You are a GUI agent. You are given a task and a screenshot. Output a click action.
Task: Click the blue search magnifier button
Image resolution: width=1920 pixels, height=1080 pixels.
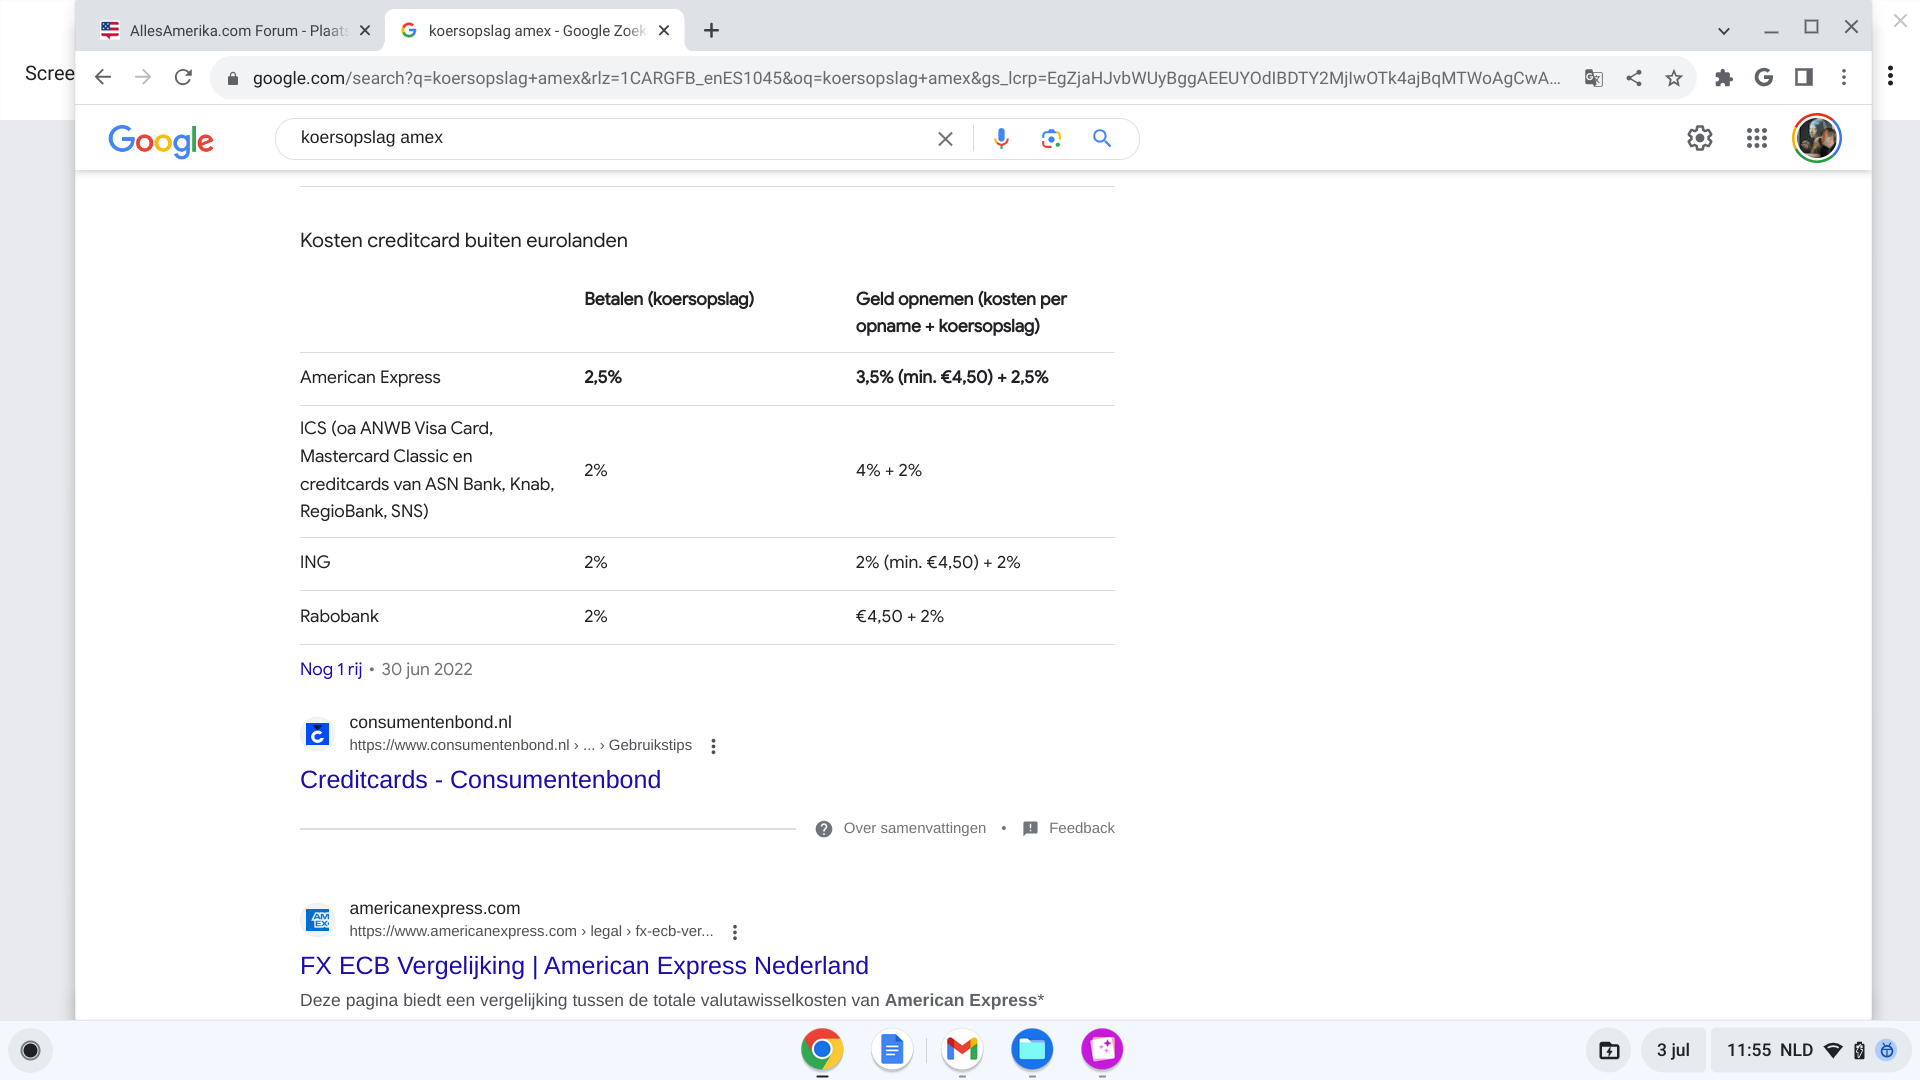[x=1102, y=139]
